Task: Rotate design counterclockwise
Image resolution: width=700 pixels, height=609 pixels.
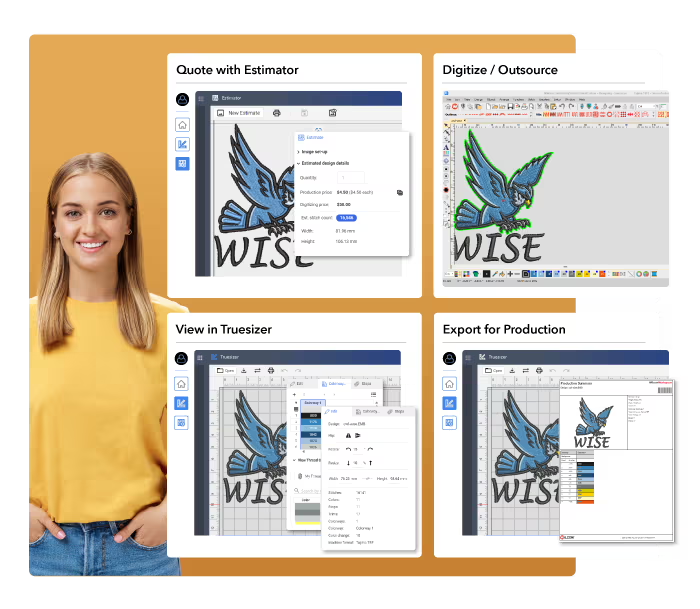Action: pyautogui.click(x=348, y=449)
